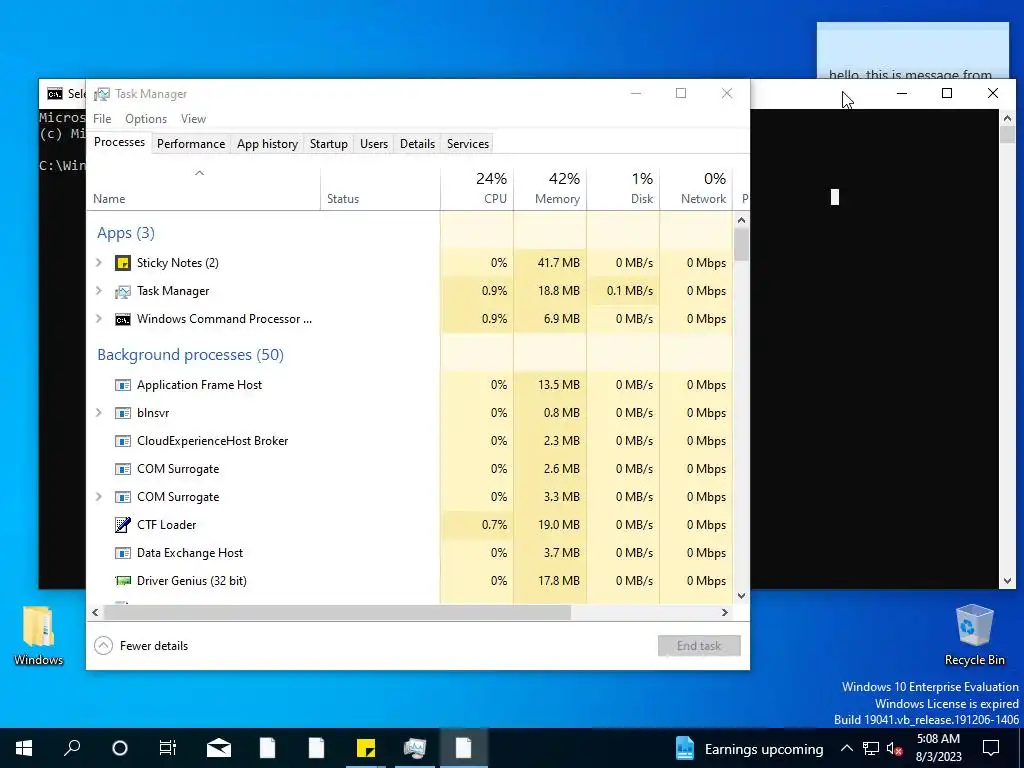1024x768 pixels.
Task: Sort by the Memory column header
Action: pos(550,189)
